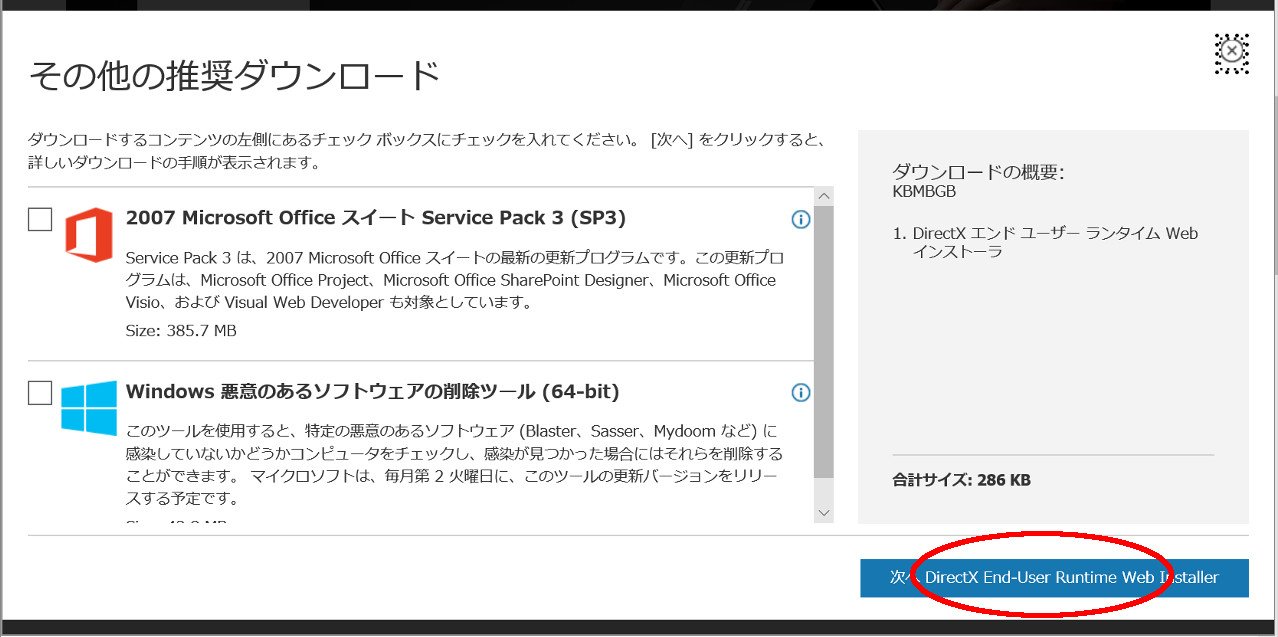Check the 2007 Microsoft Office SP3 checkbox
The height and width of the screenshot is (637, 1278).
[40, 219]
